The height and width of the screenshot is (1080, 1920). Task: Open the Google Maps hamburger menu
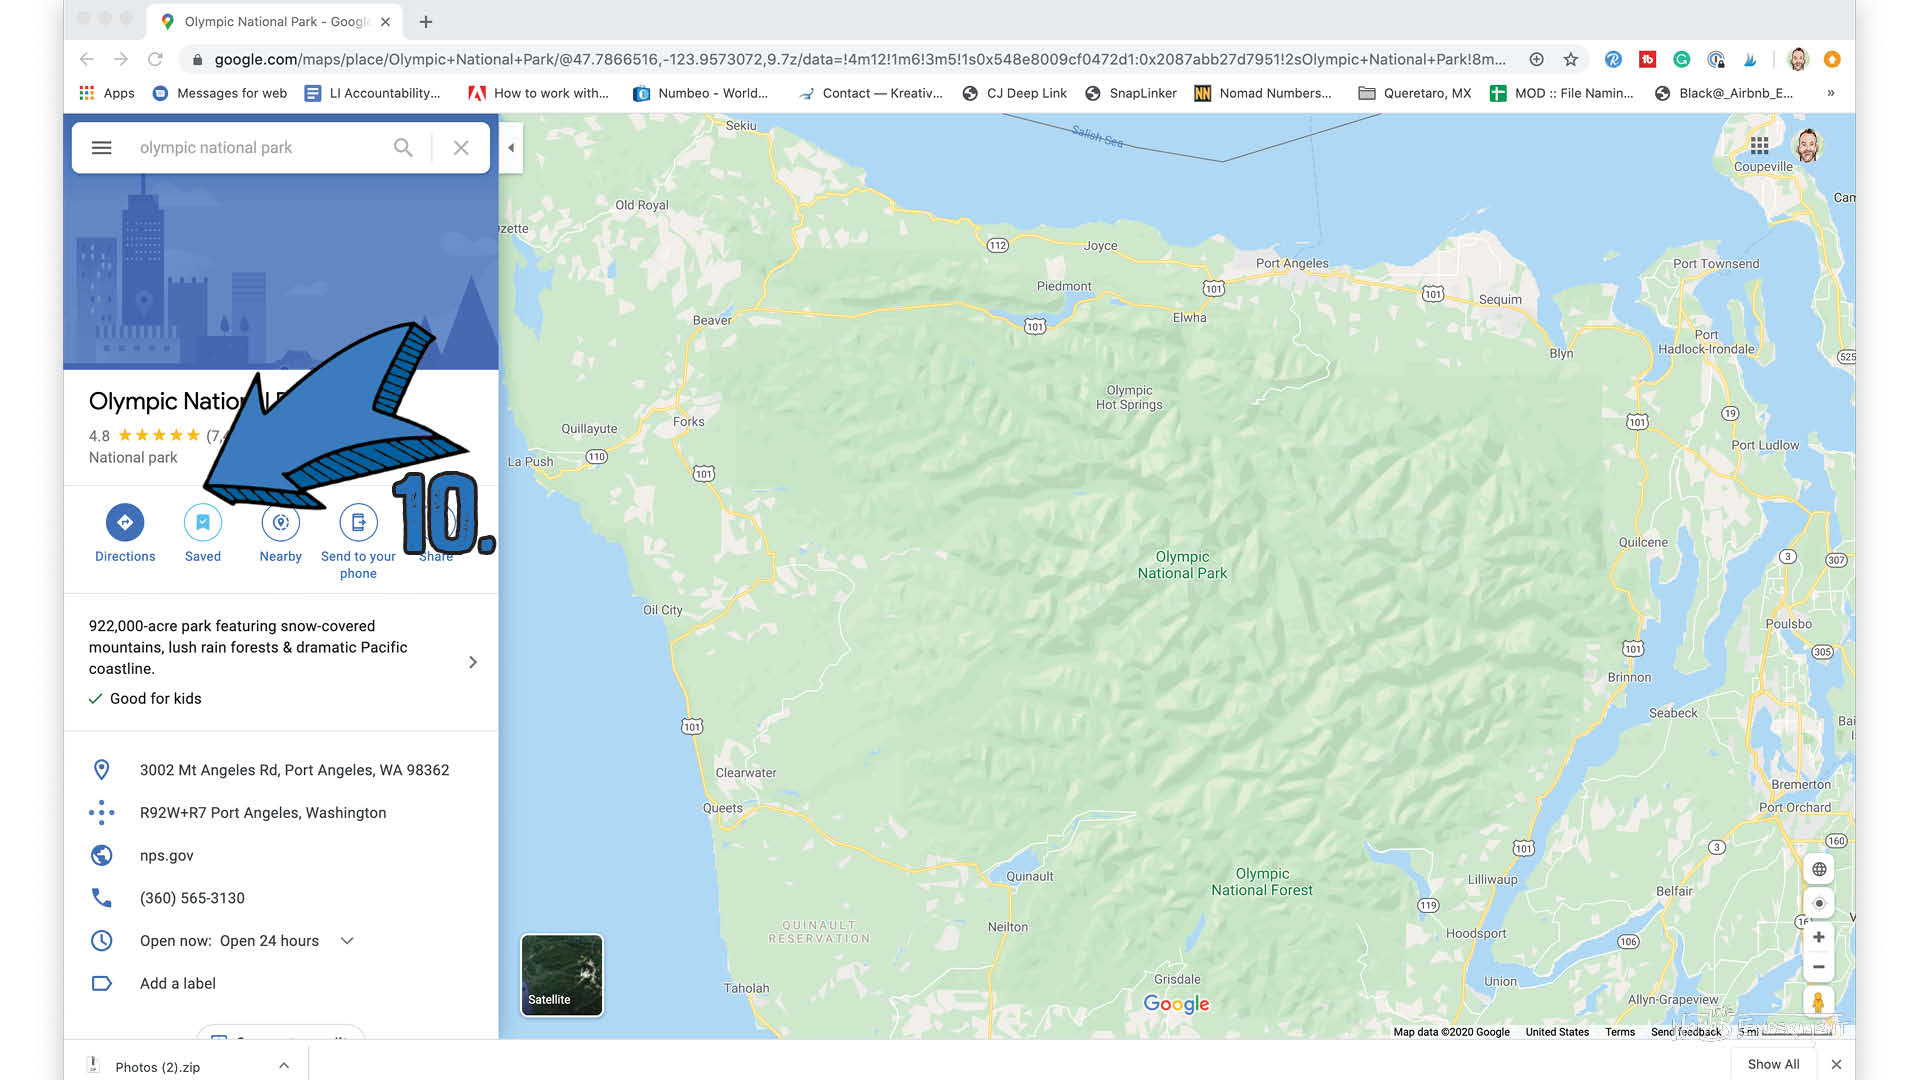(x=101, y=148)
